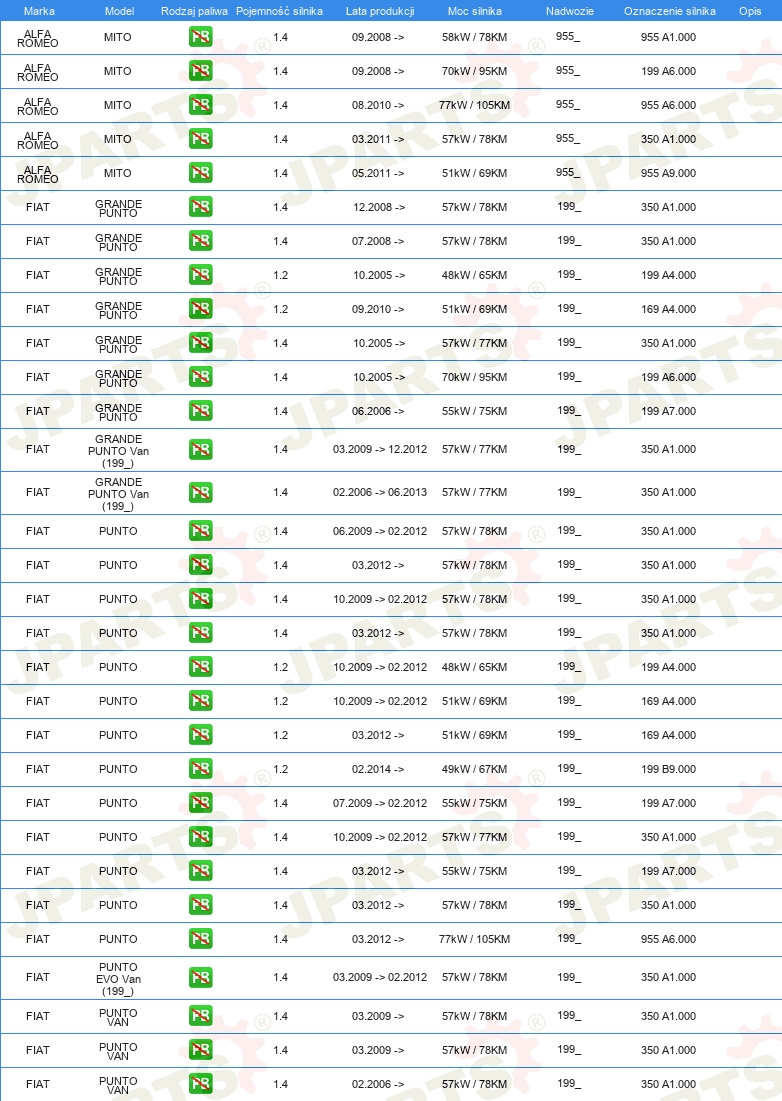Screen dimensions: 782x1101
Task: Click the Model column header
Action: pos(119,11)
